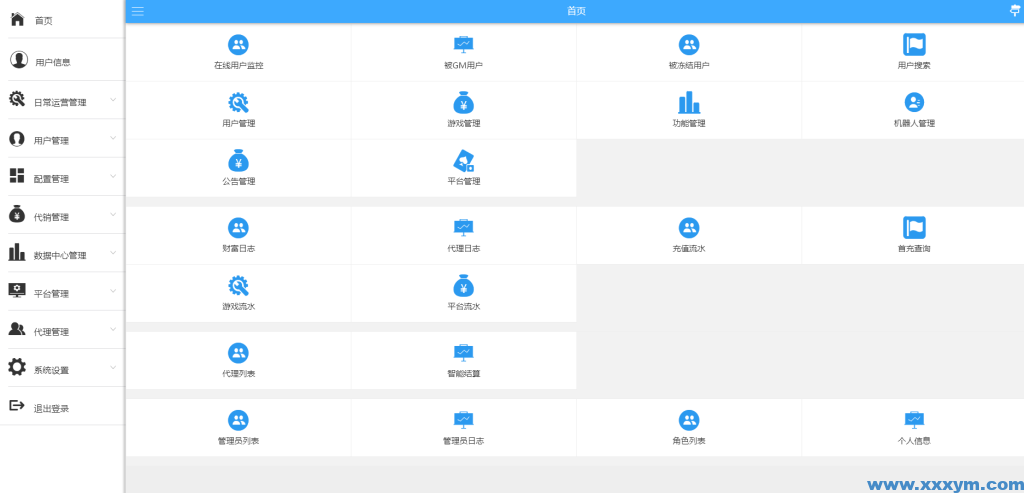Click the 智能结算 icon
This screenshot has width=1024, height=493.
[x=463, y=353]
